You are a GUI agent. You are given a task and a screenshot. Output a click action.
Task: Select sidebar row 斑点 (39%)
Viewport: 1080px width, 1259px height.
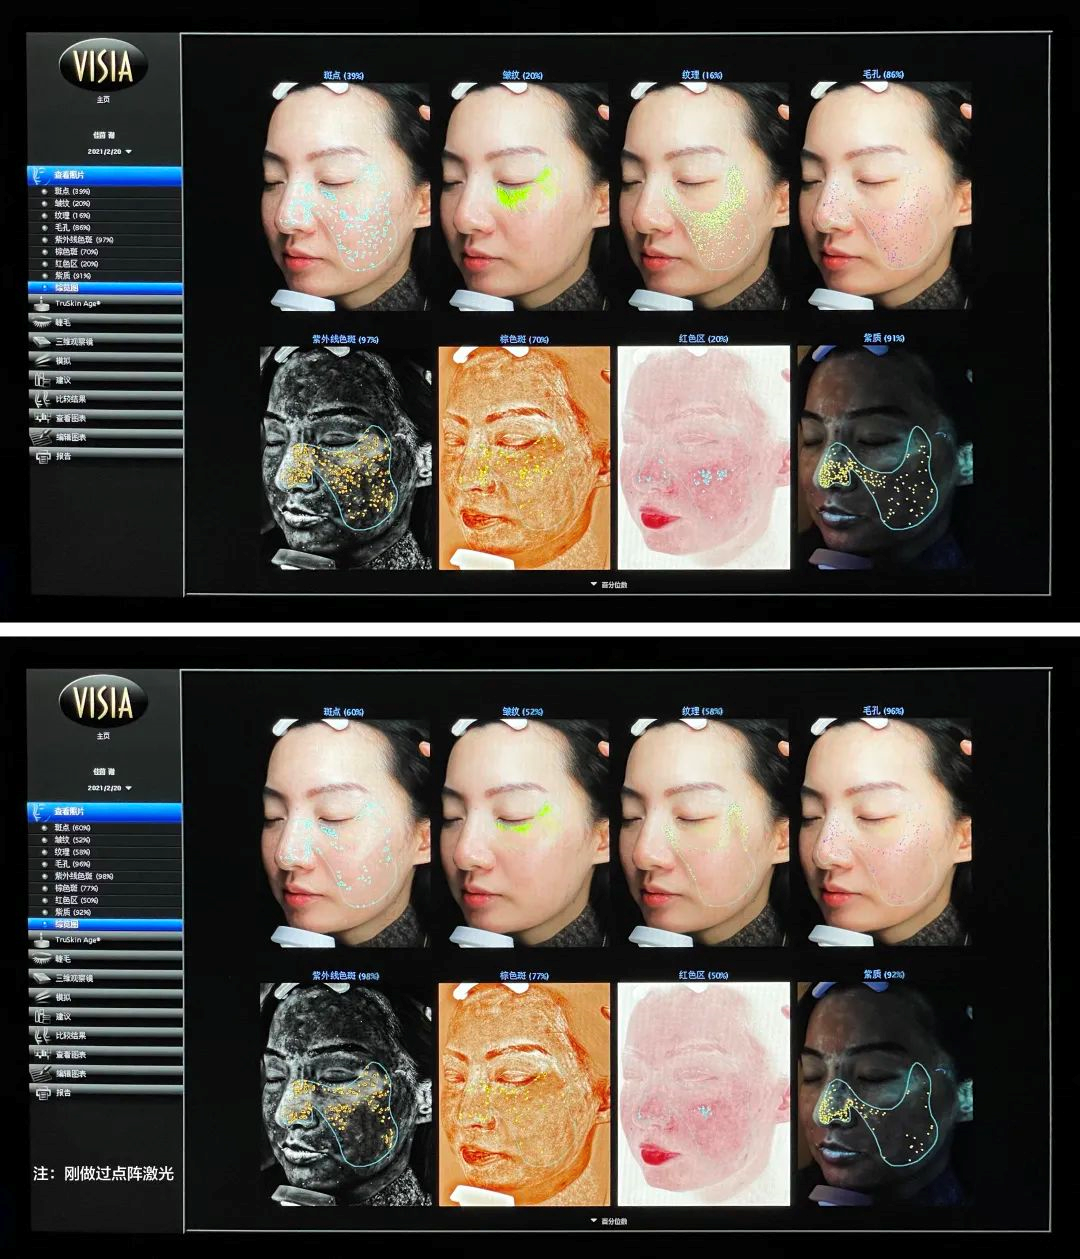click(x=105, y=191)
